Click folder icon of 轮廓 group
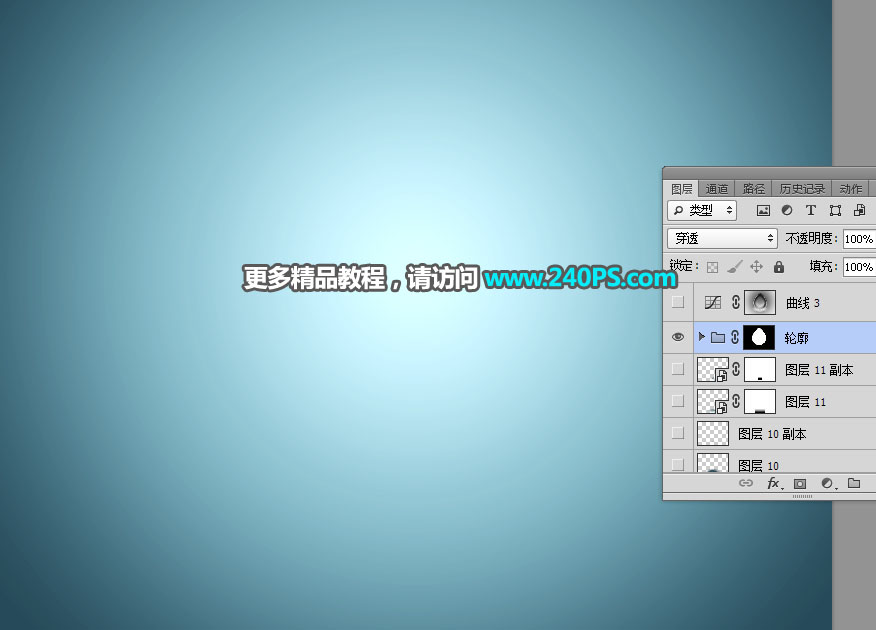876x630 pixels. coord(718,337)
